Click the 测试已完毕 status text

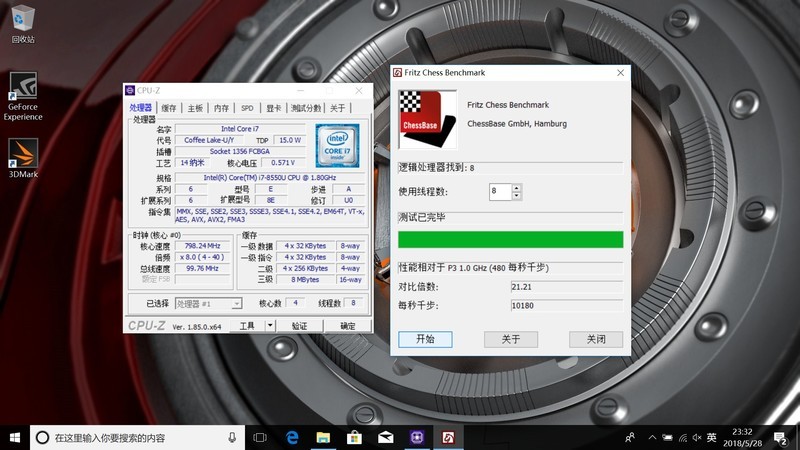point(422,217)
